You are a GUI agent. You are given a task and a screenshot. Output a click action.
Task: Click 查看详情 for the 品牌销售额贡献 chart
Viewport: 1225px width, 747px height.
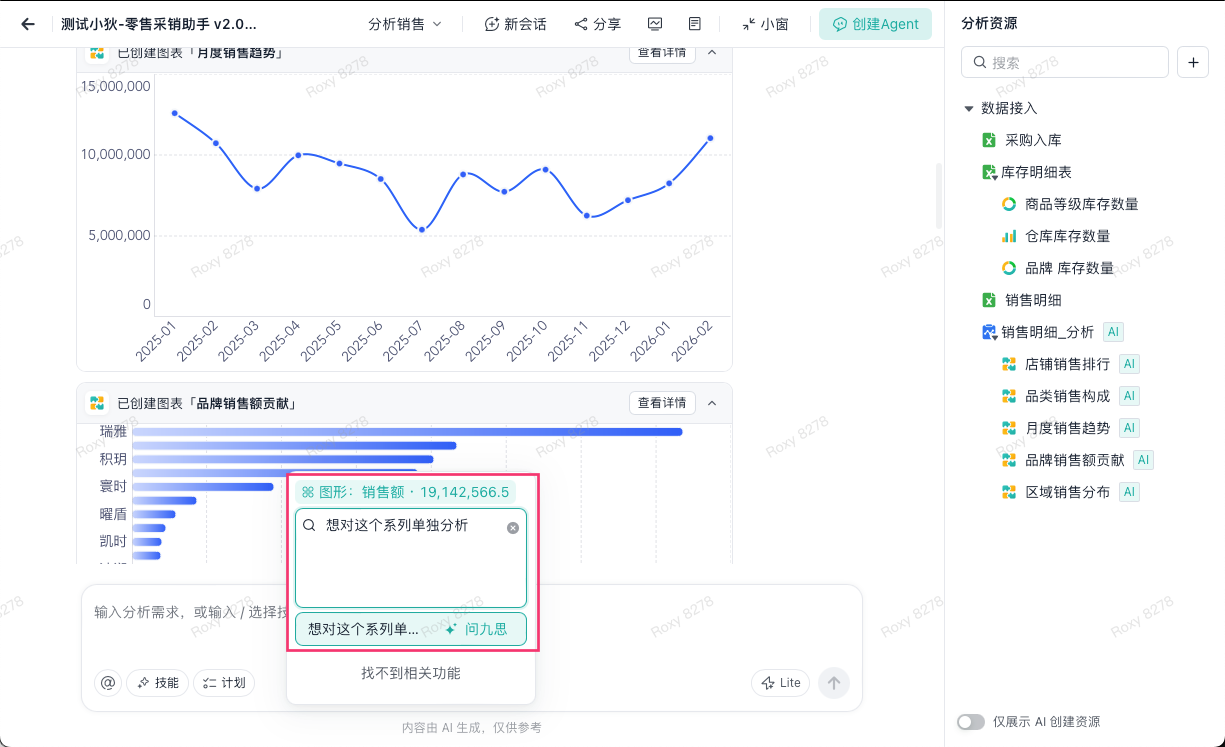(x=662, y=403)
